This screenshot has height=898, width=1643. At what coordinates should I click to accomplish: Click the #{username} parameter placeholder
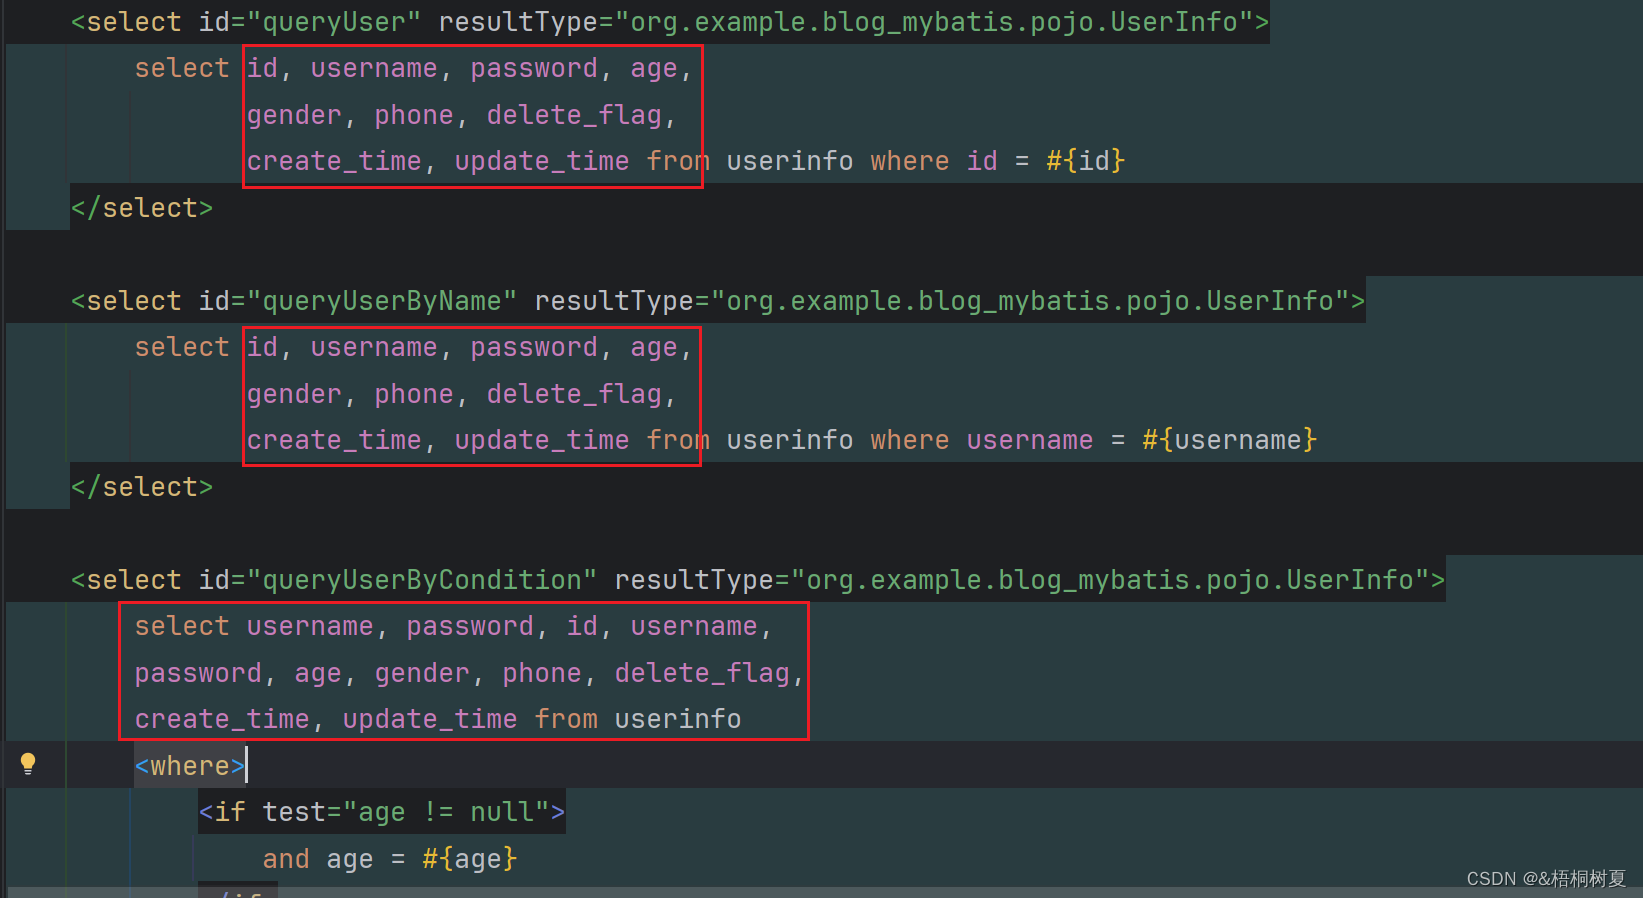[1230, 440]
